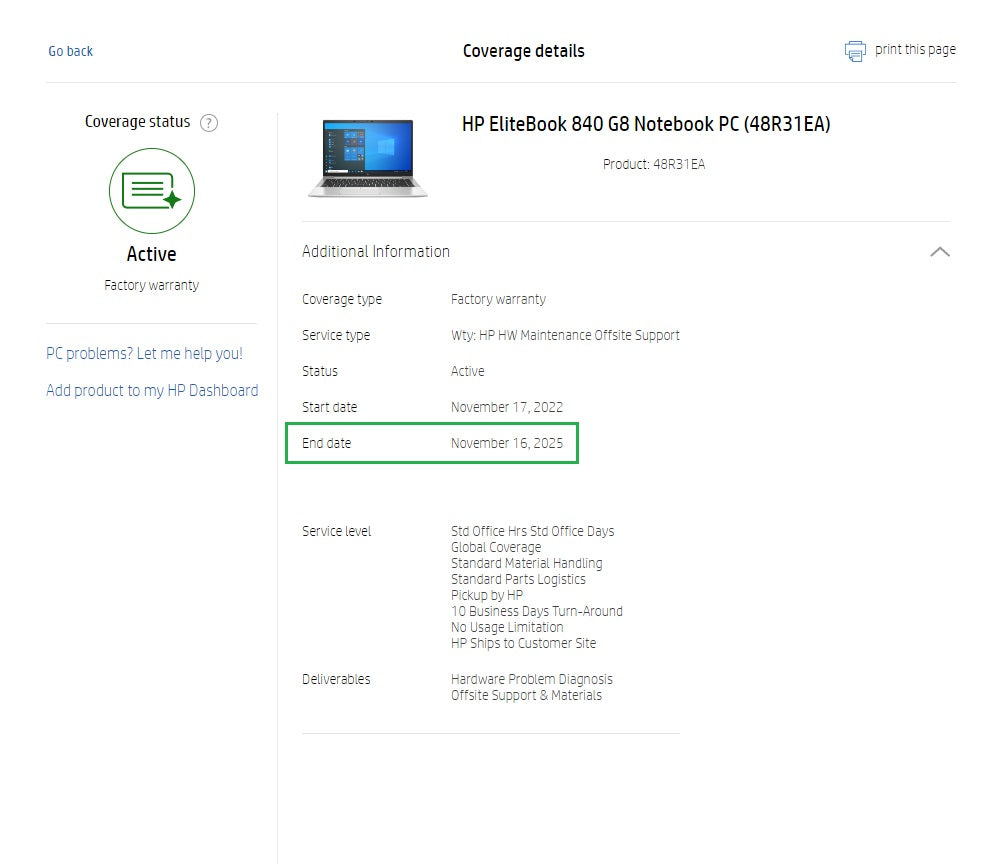Click the Status value Active in details
This screenshot has height=864, width=1000.
pyautogui.click(x=467, y=371)
